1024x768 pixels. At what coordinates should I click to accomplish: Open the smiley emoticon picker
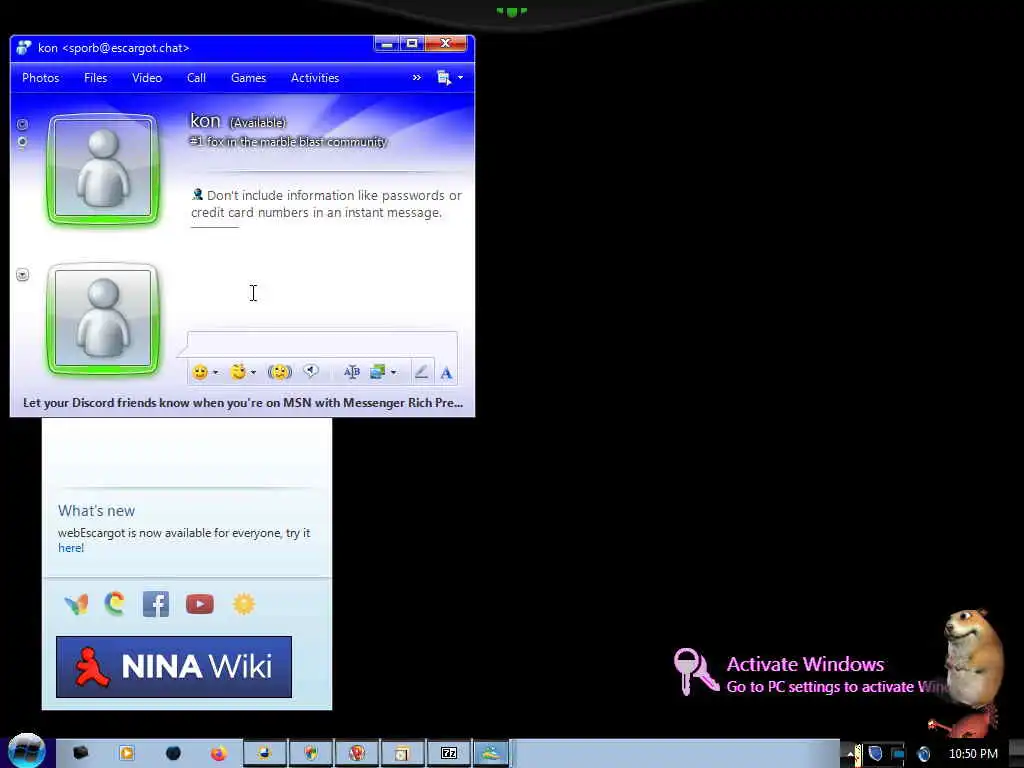(200, 372)
